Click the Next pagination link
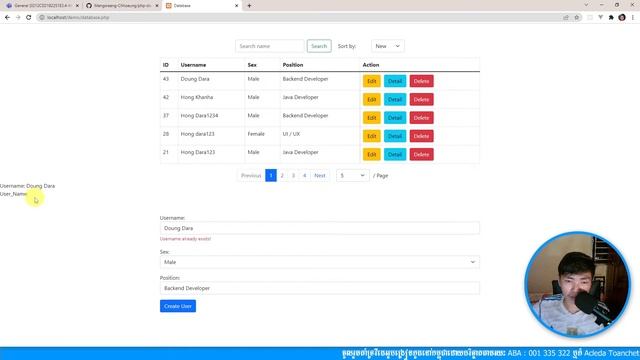Viewport: 640px width, 360px height. coord(320,176)
